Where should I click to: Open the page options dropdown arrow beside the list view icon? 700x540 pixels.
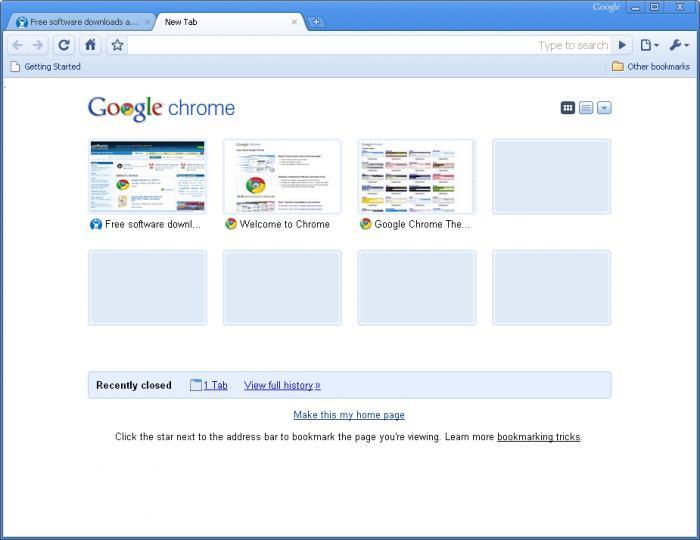[604, 108]
